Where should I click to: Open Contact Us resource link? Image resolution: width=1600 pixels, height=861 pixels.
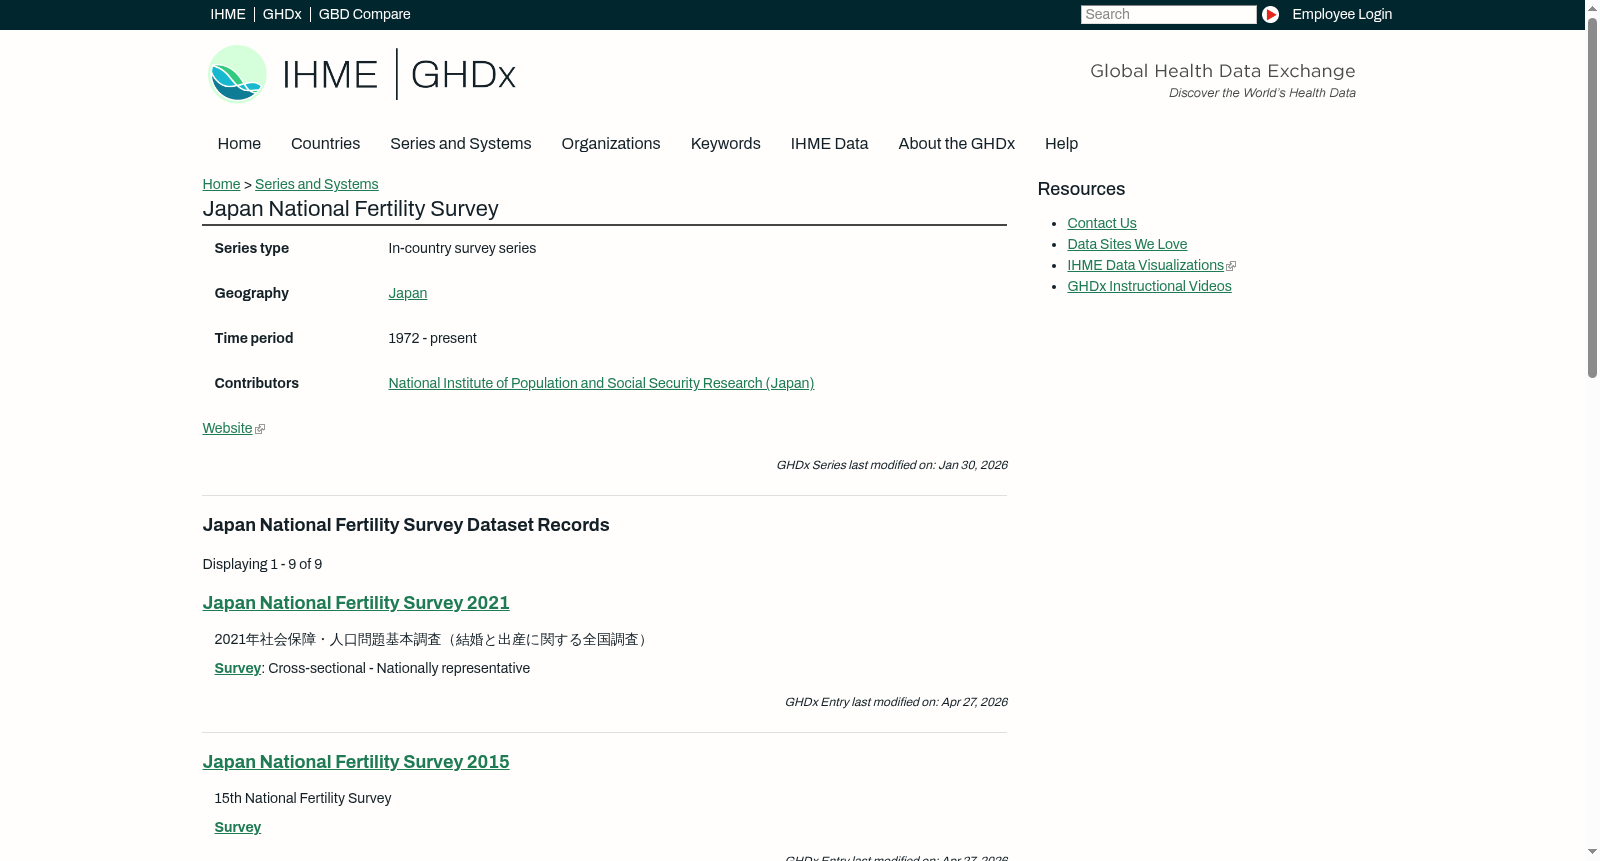[x=1101, y=223]
